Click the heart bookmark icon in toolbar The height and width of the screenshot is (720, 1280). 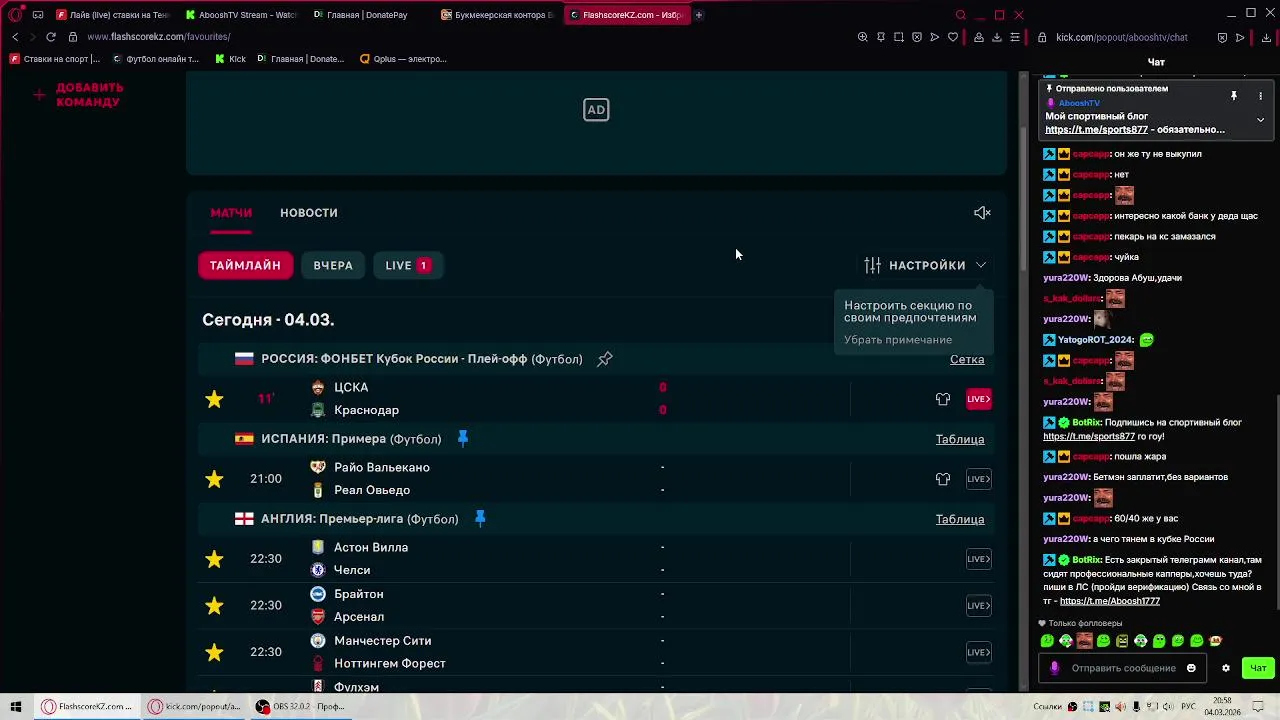952,37
